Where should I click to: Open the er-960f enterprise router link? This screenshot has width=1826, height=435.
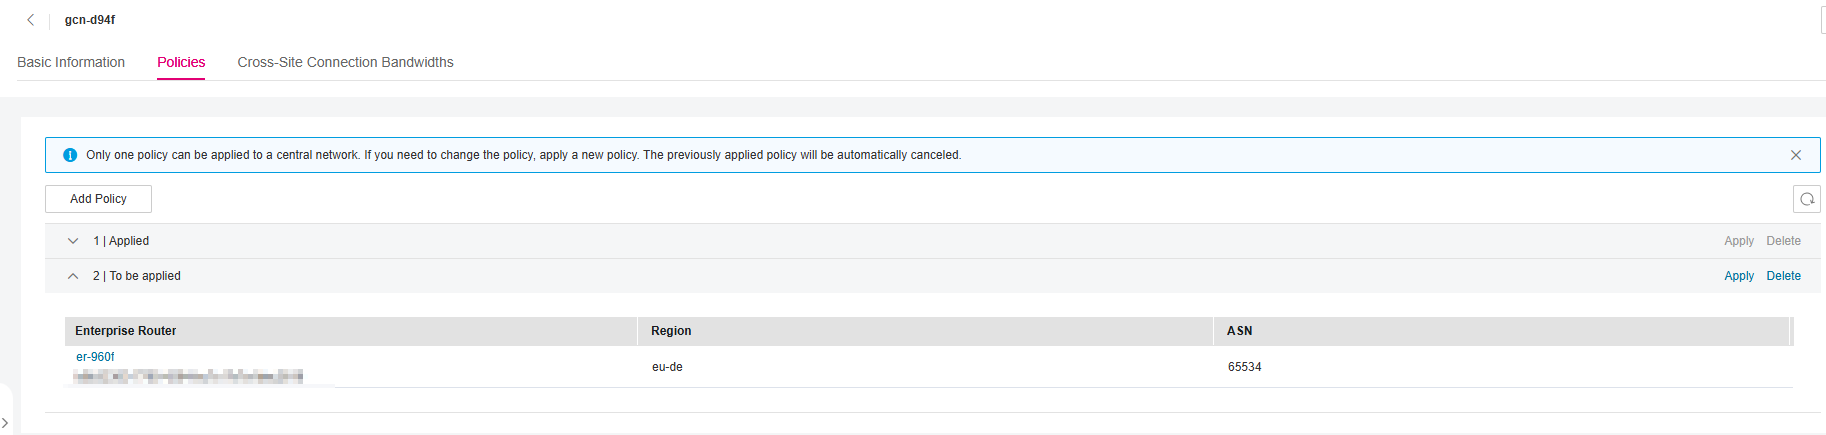tap(95, 357)
